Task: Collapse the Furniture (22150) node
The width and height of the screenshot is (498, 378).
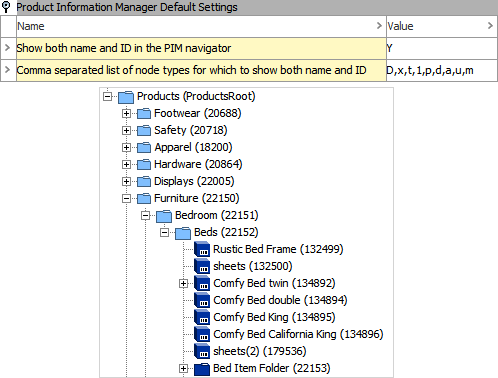Action: click(126, 199)
